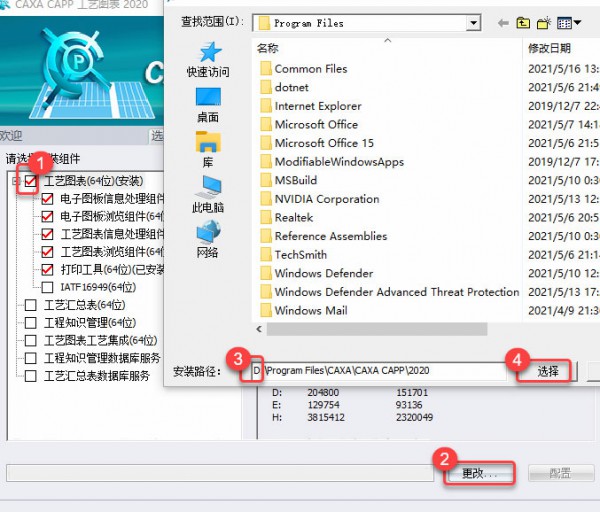Viewport: 600px width, 512px height.
Task: Toggle 电子图板信息处理组件 checkbox
Action: click(47, 199)
